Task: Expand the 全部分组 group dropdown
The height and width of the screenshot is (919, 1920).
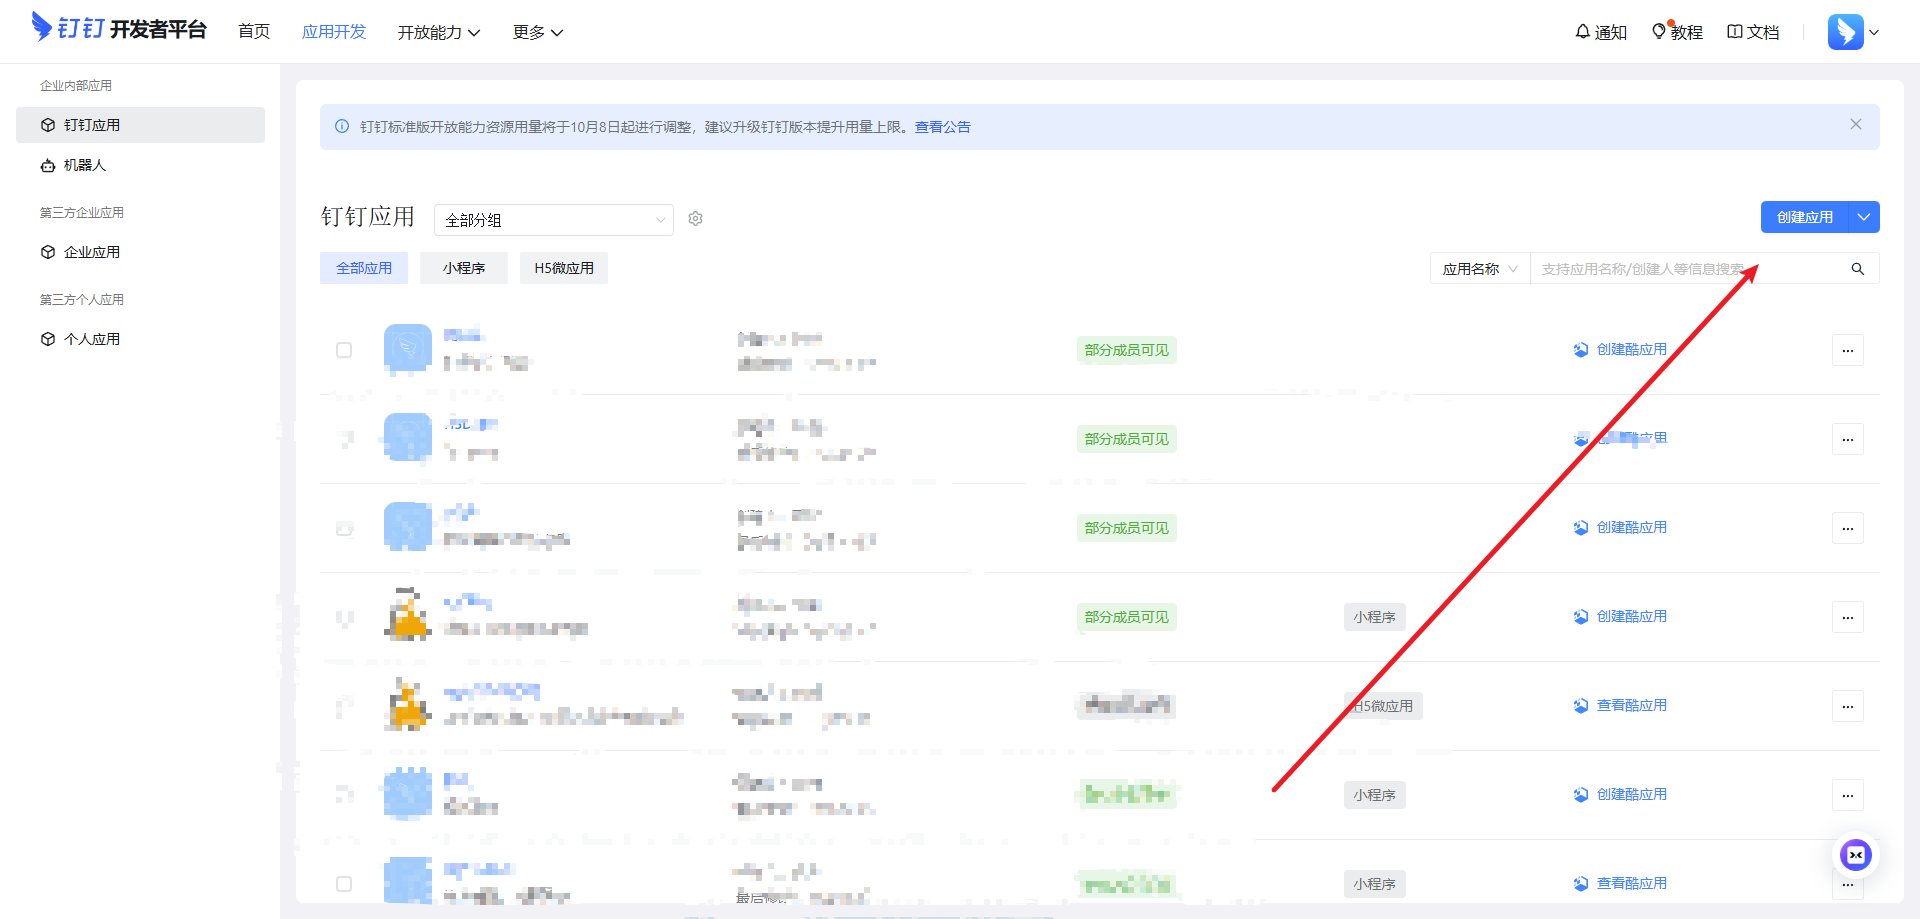Action: 553,220
